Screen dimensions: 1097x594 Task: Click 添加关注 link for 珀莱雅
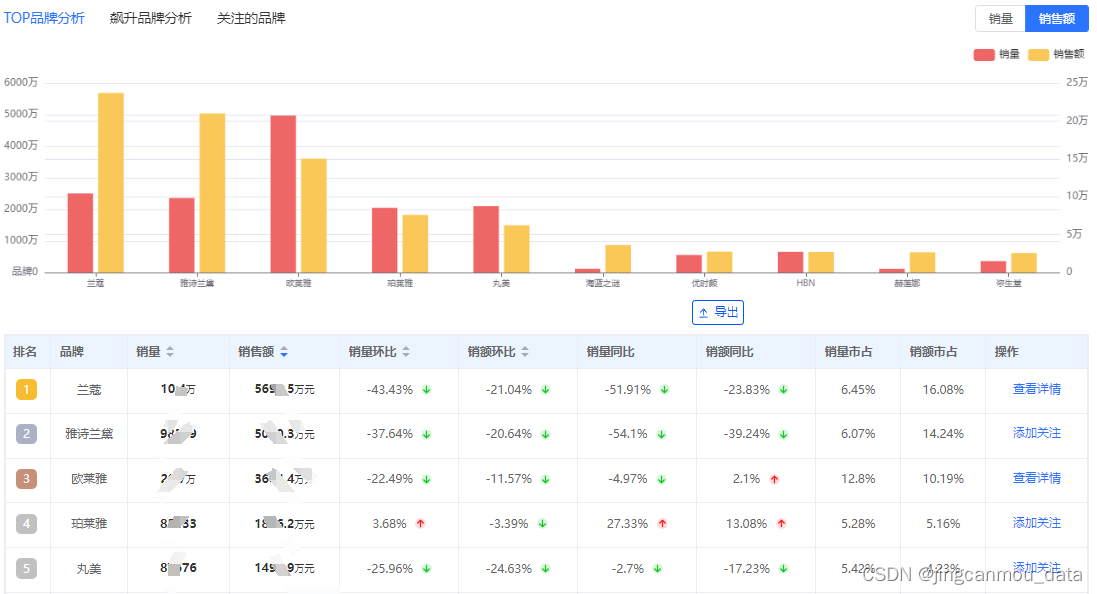point(1037,523)
